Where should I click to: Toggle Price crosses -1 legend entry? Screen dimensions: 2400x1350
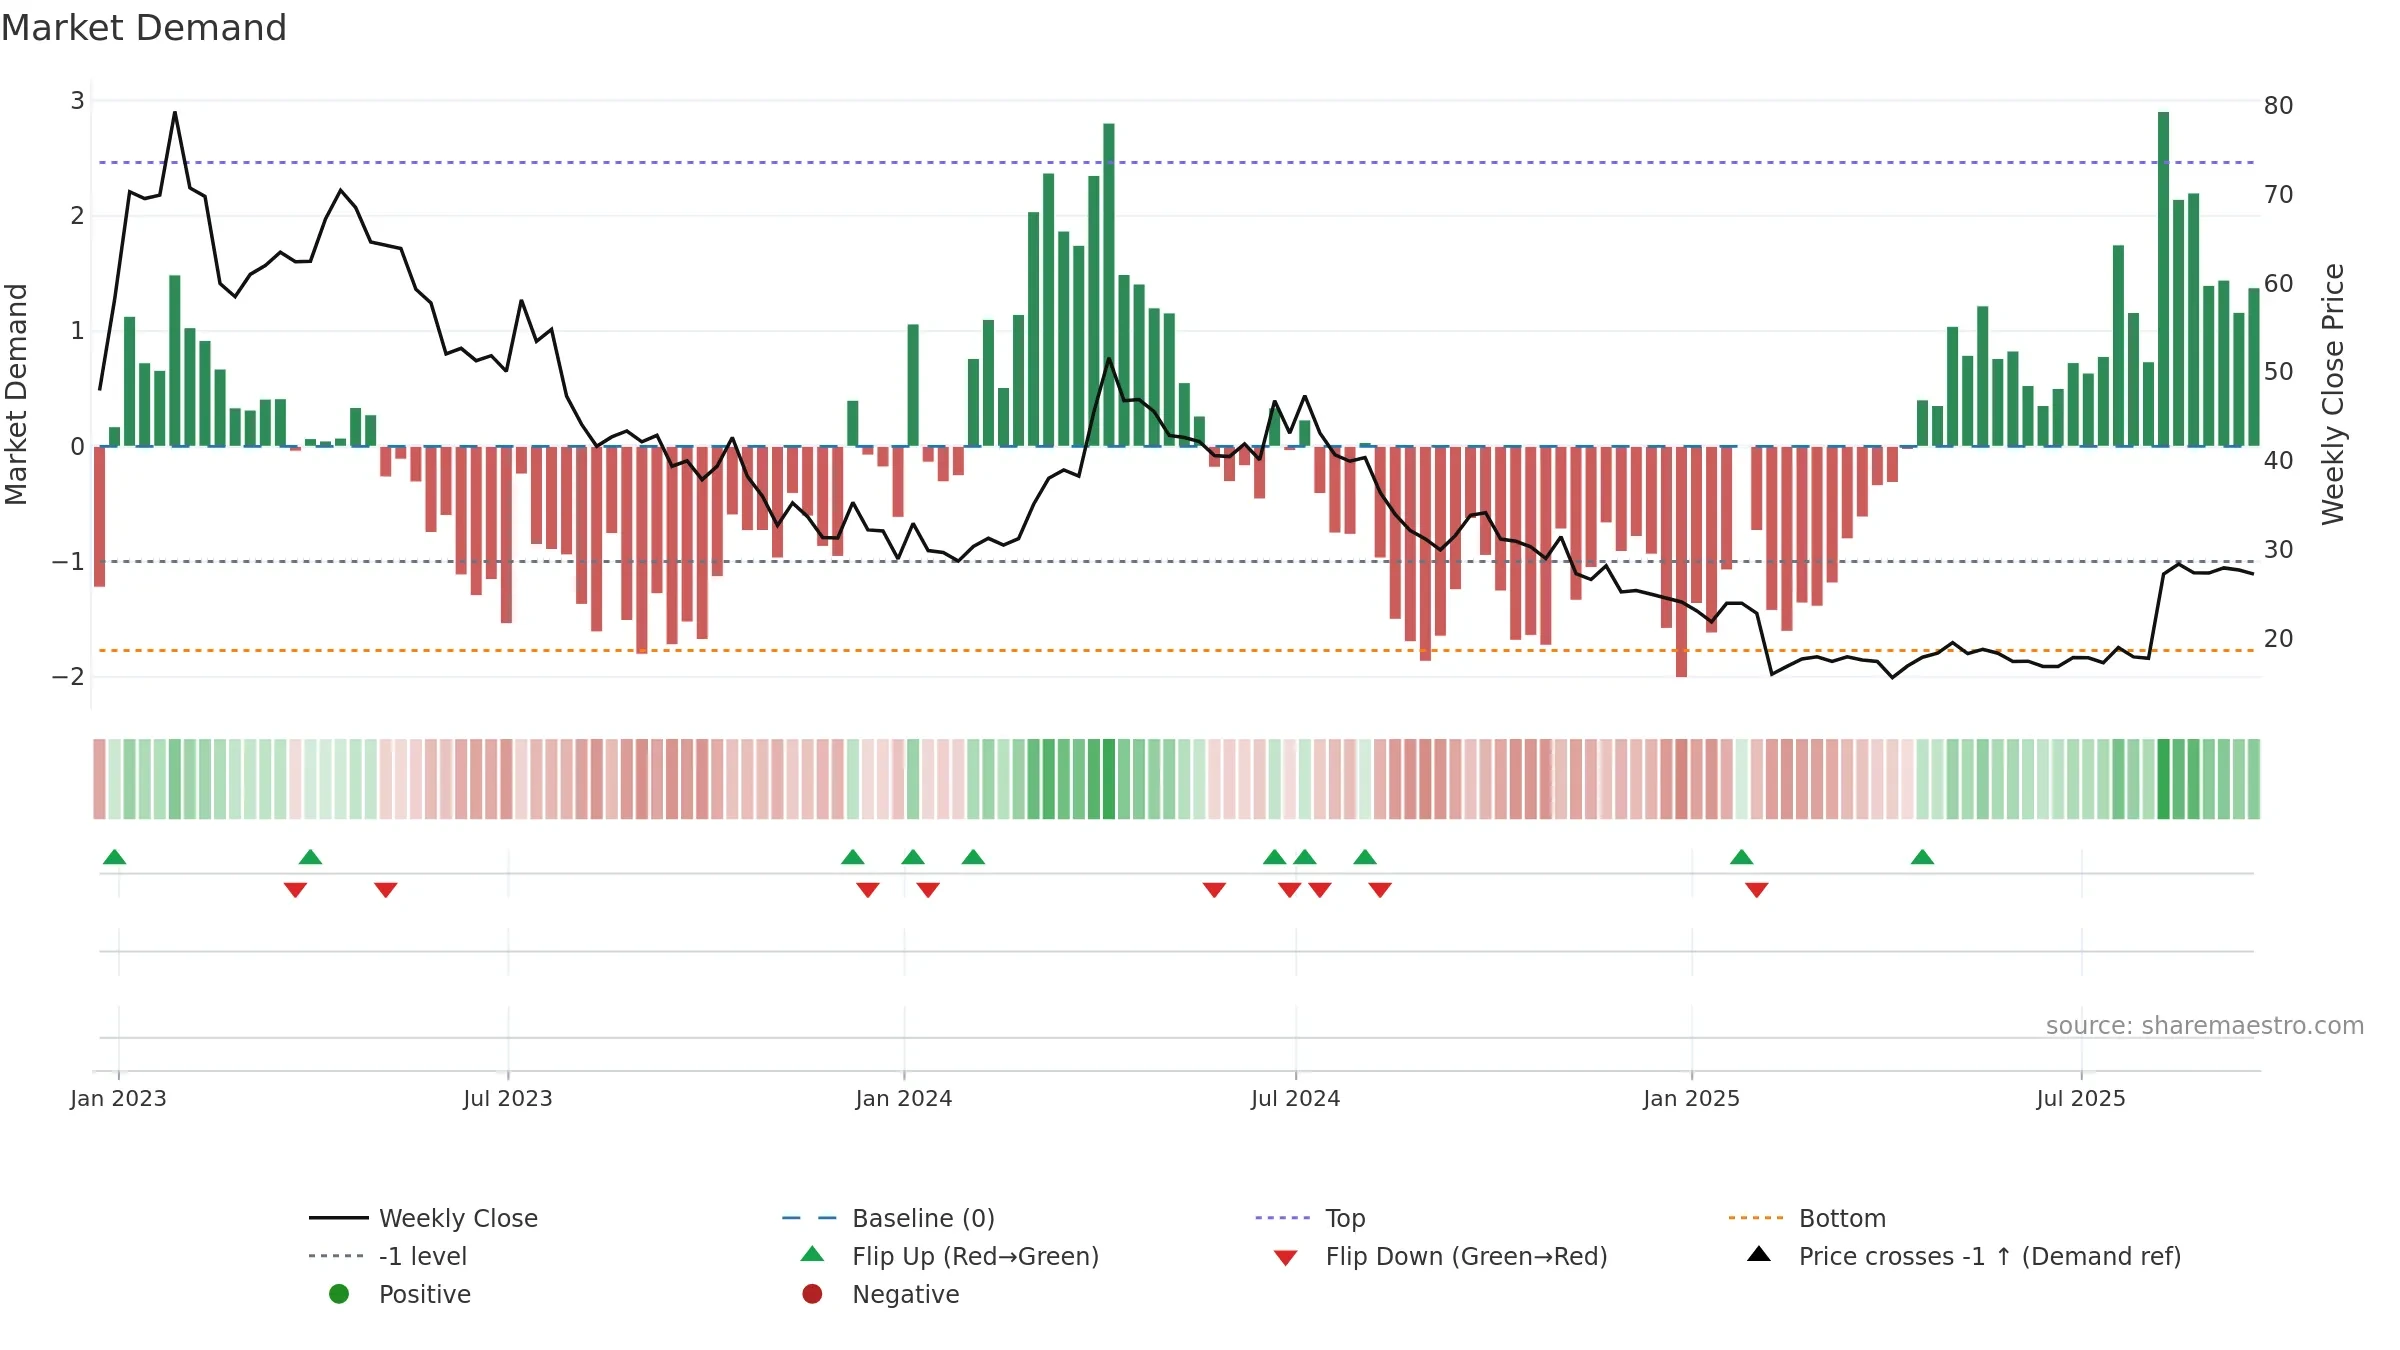(1964, 1256)
